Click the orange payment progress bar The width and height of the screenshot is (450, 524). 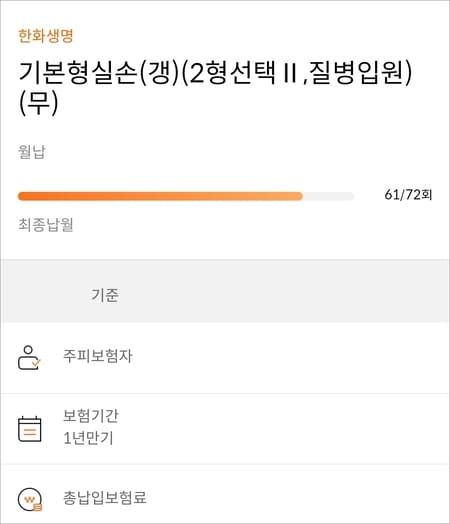[160, 196]
